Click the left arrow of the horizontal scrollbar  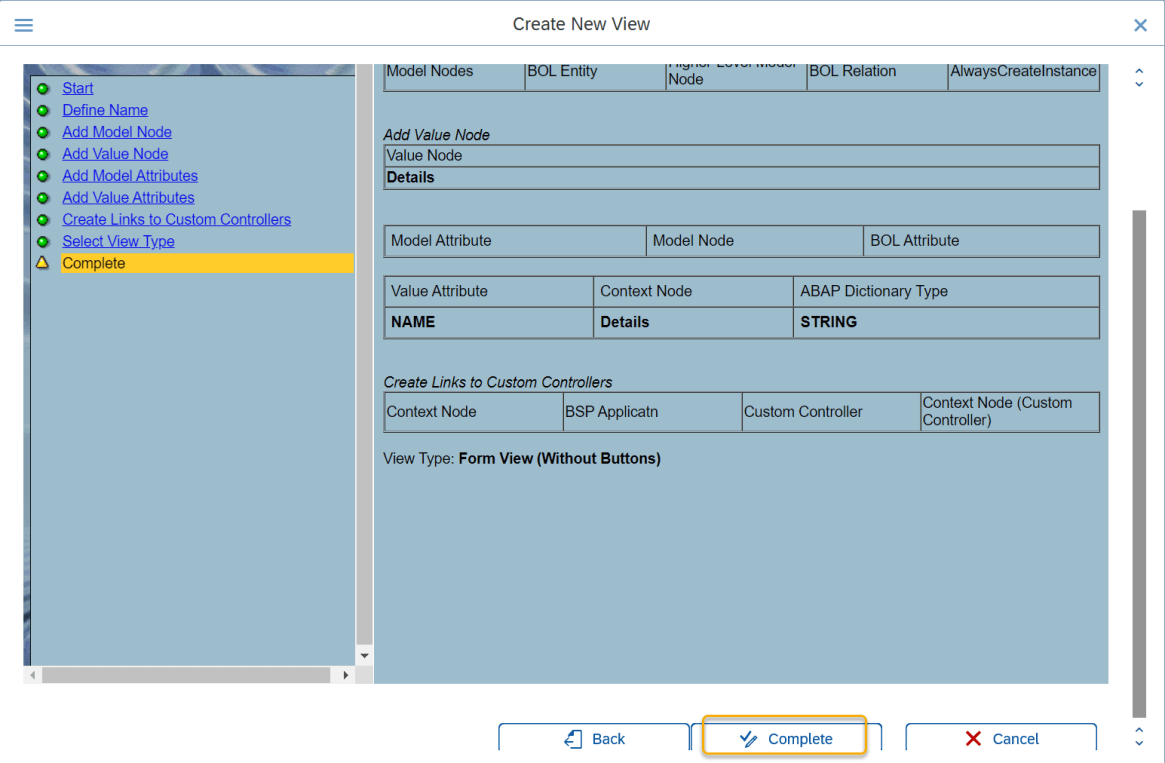click(32, 675)
